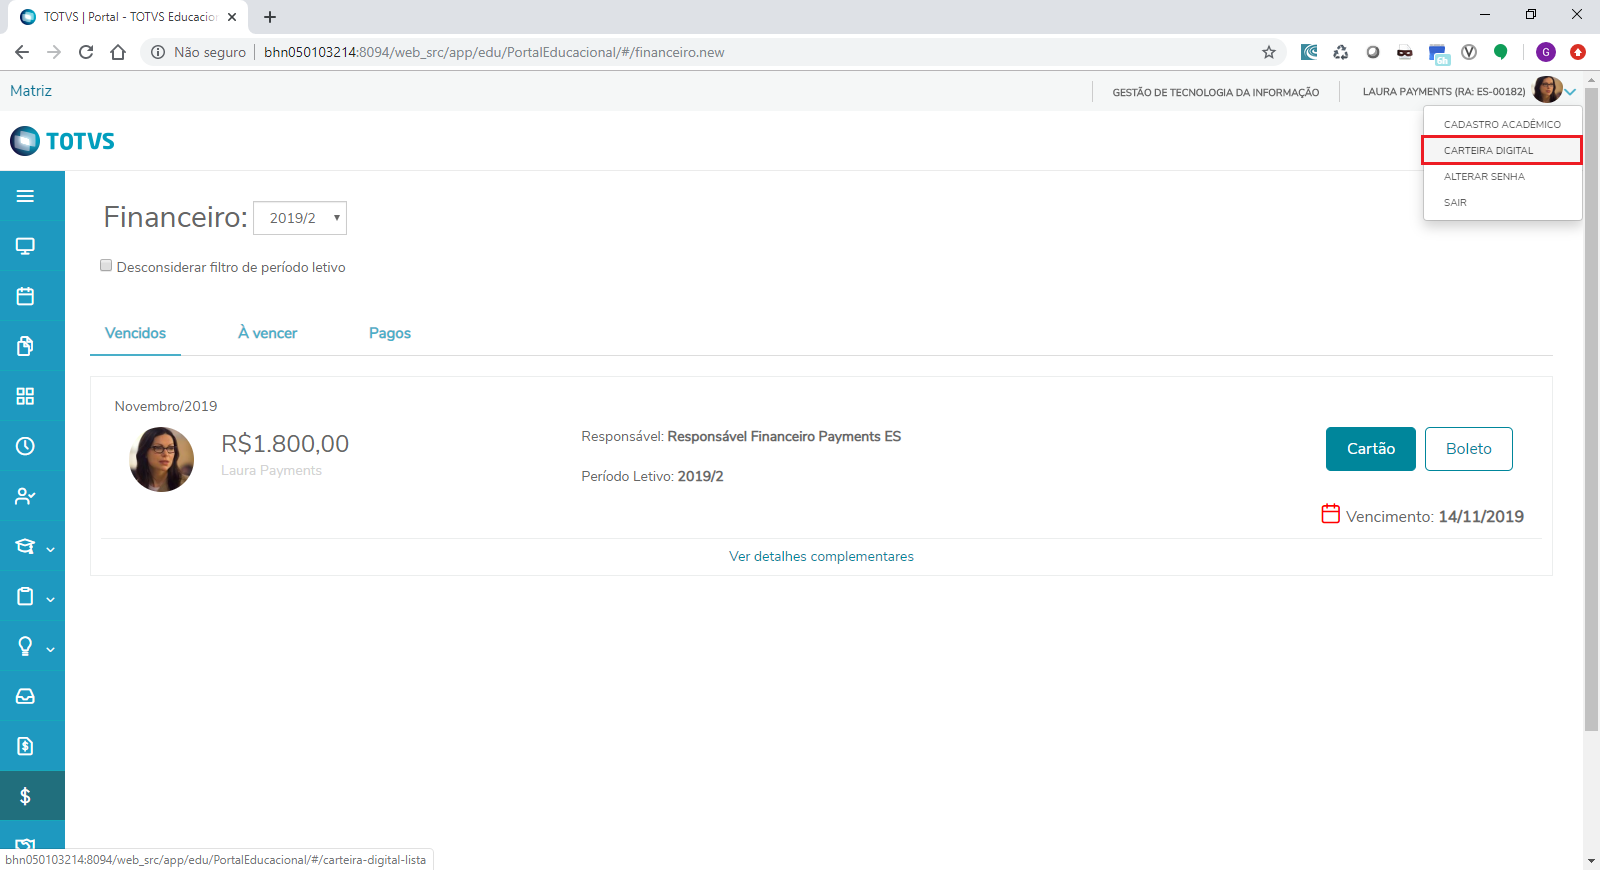The width and height of the screenshot is (1600, 870).
Task: Bookmark page with star icon
Action: [1269, 52]
